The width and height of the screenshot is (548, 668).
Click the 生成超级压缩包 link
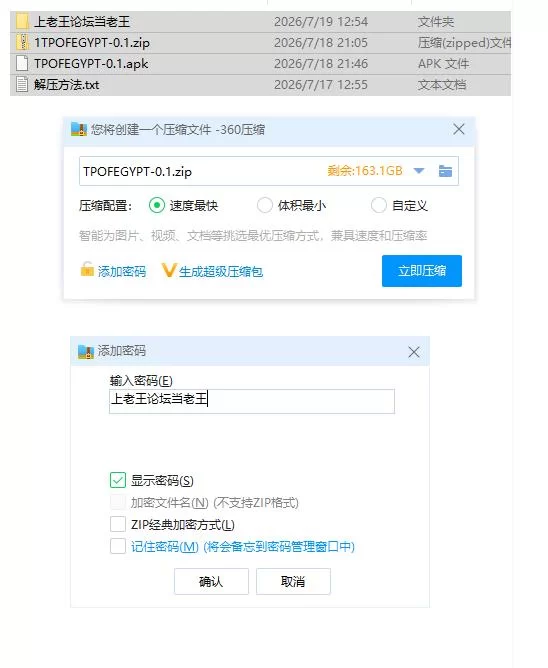click(221, 271)
